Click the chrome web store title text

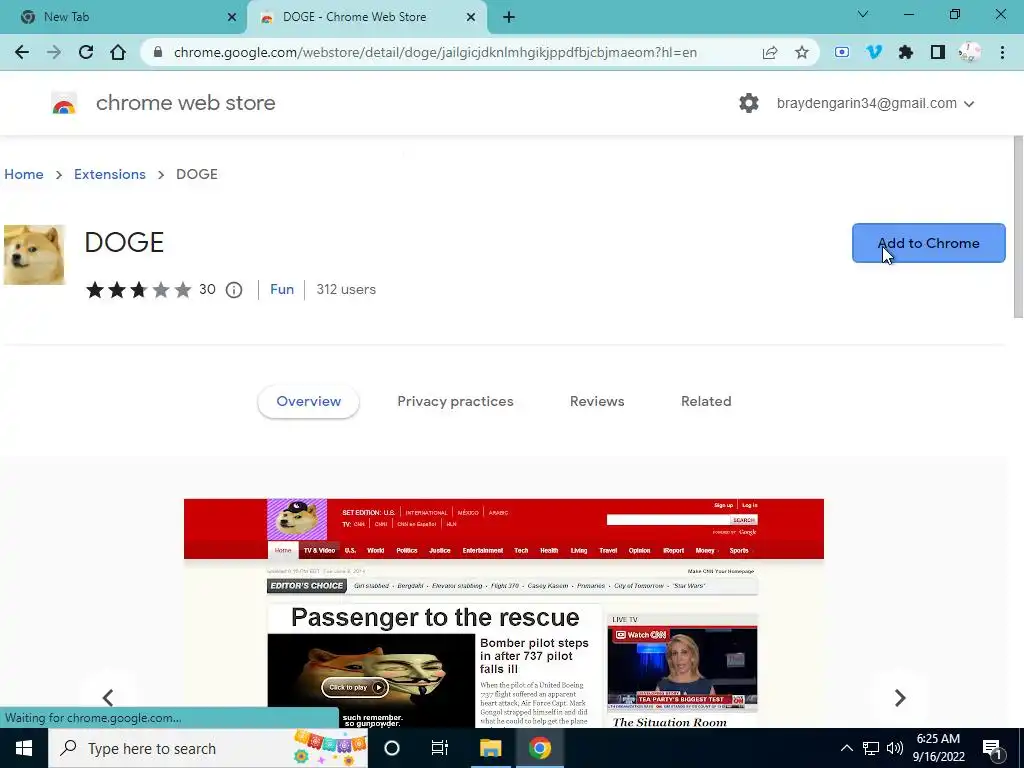click(185, 103)
